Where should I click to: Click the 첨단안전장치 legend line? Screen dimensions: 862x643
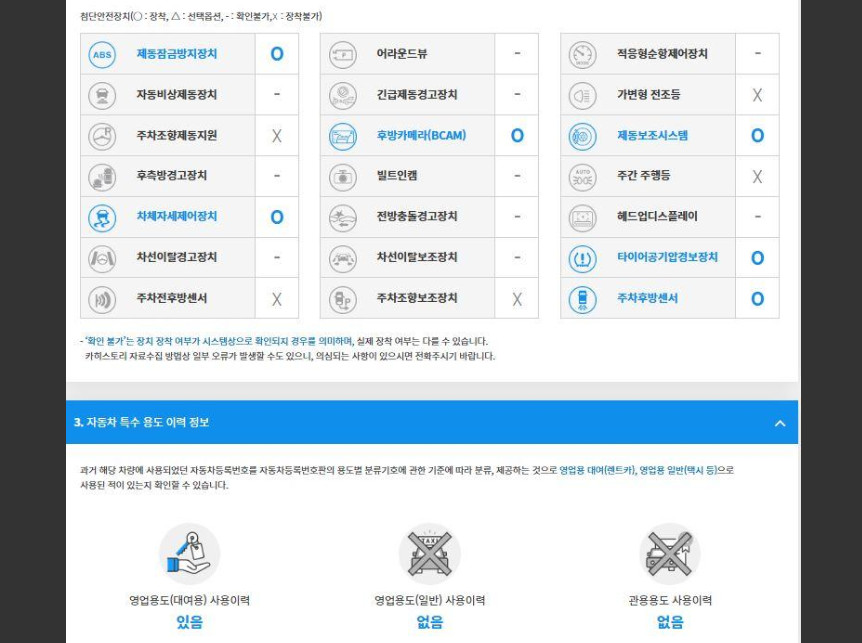coord(201,16)
